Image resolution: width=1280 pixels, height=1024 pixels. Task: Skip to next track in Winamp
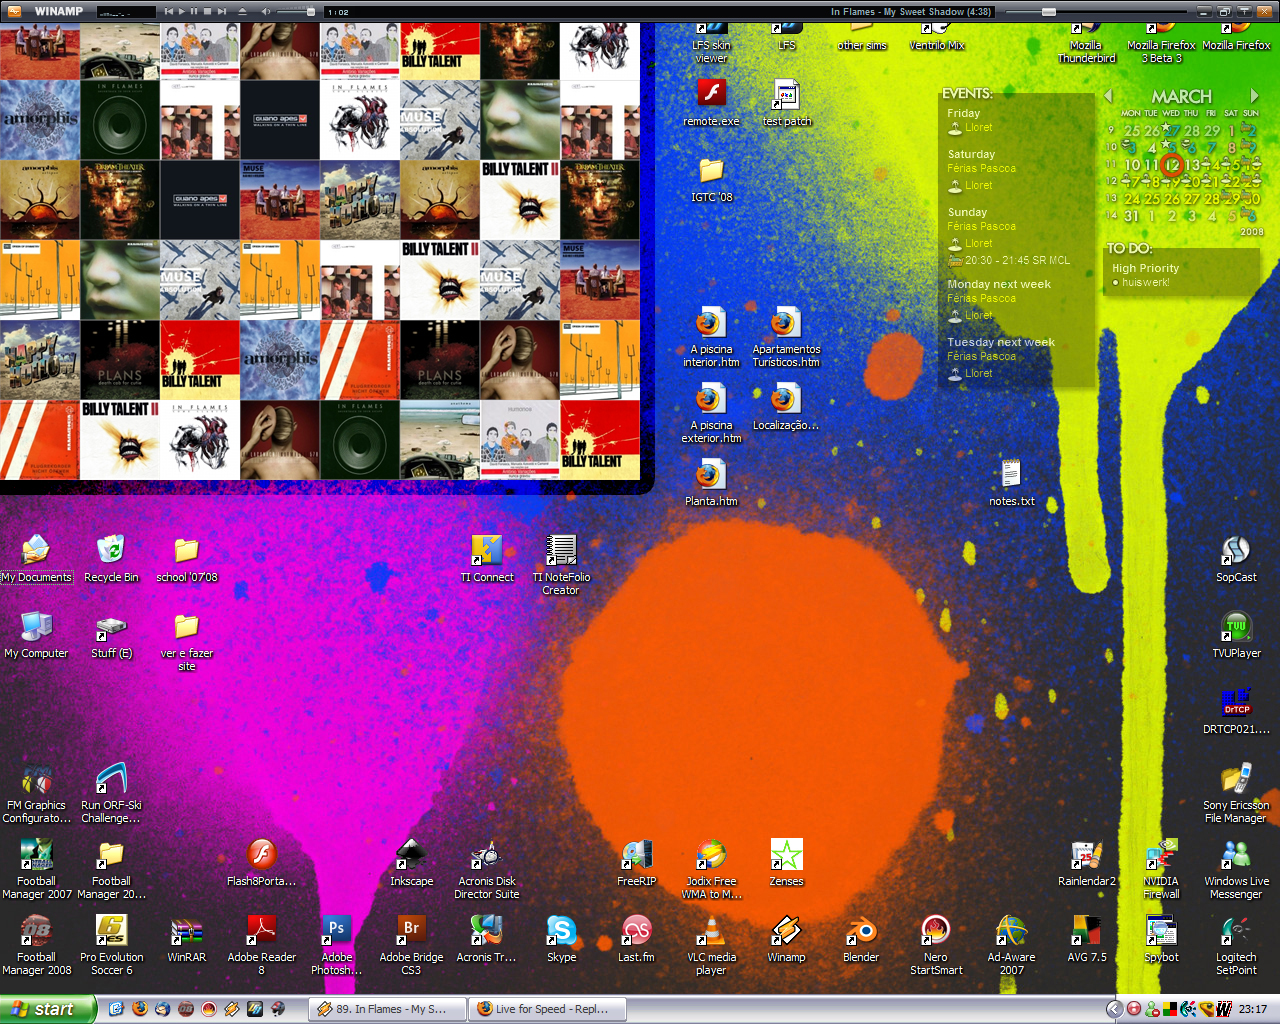point(220,11)
